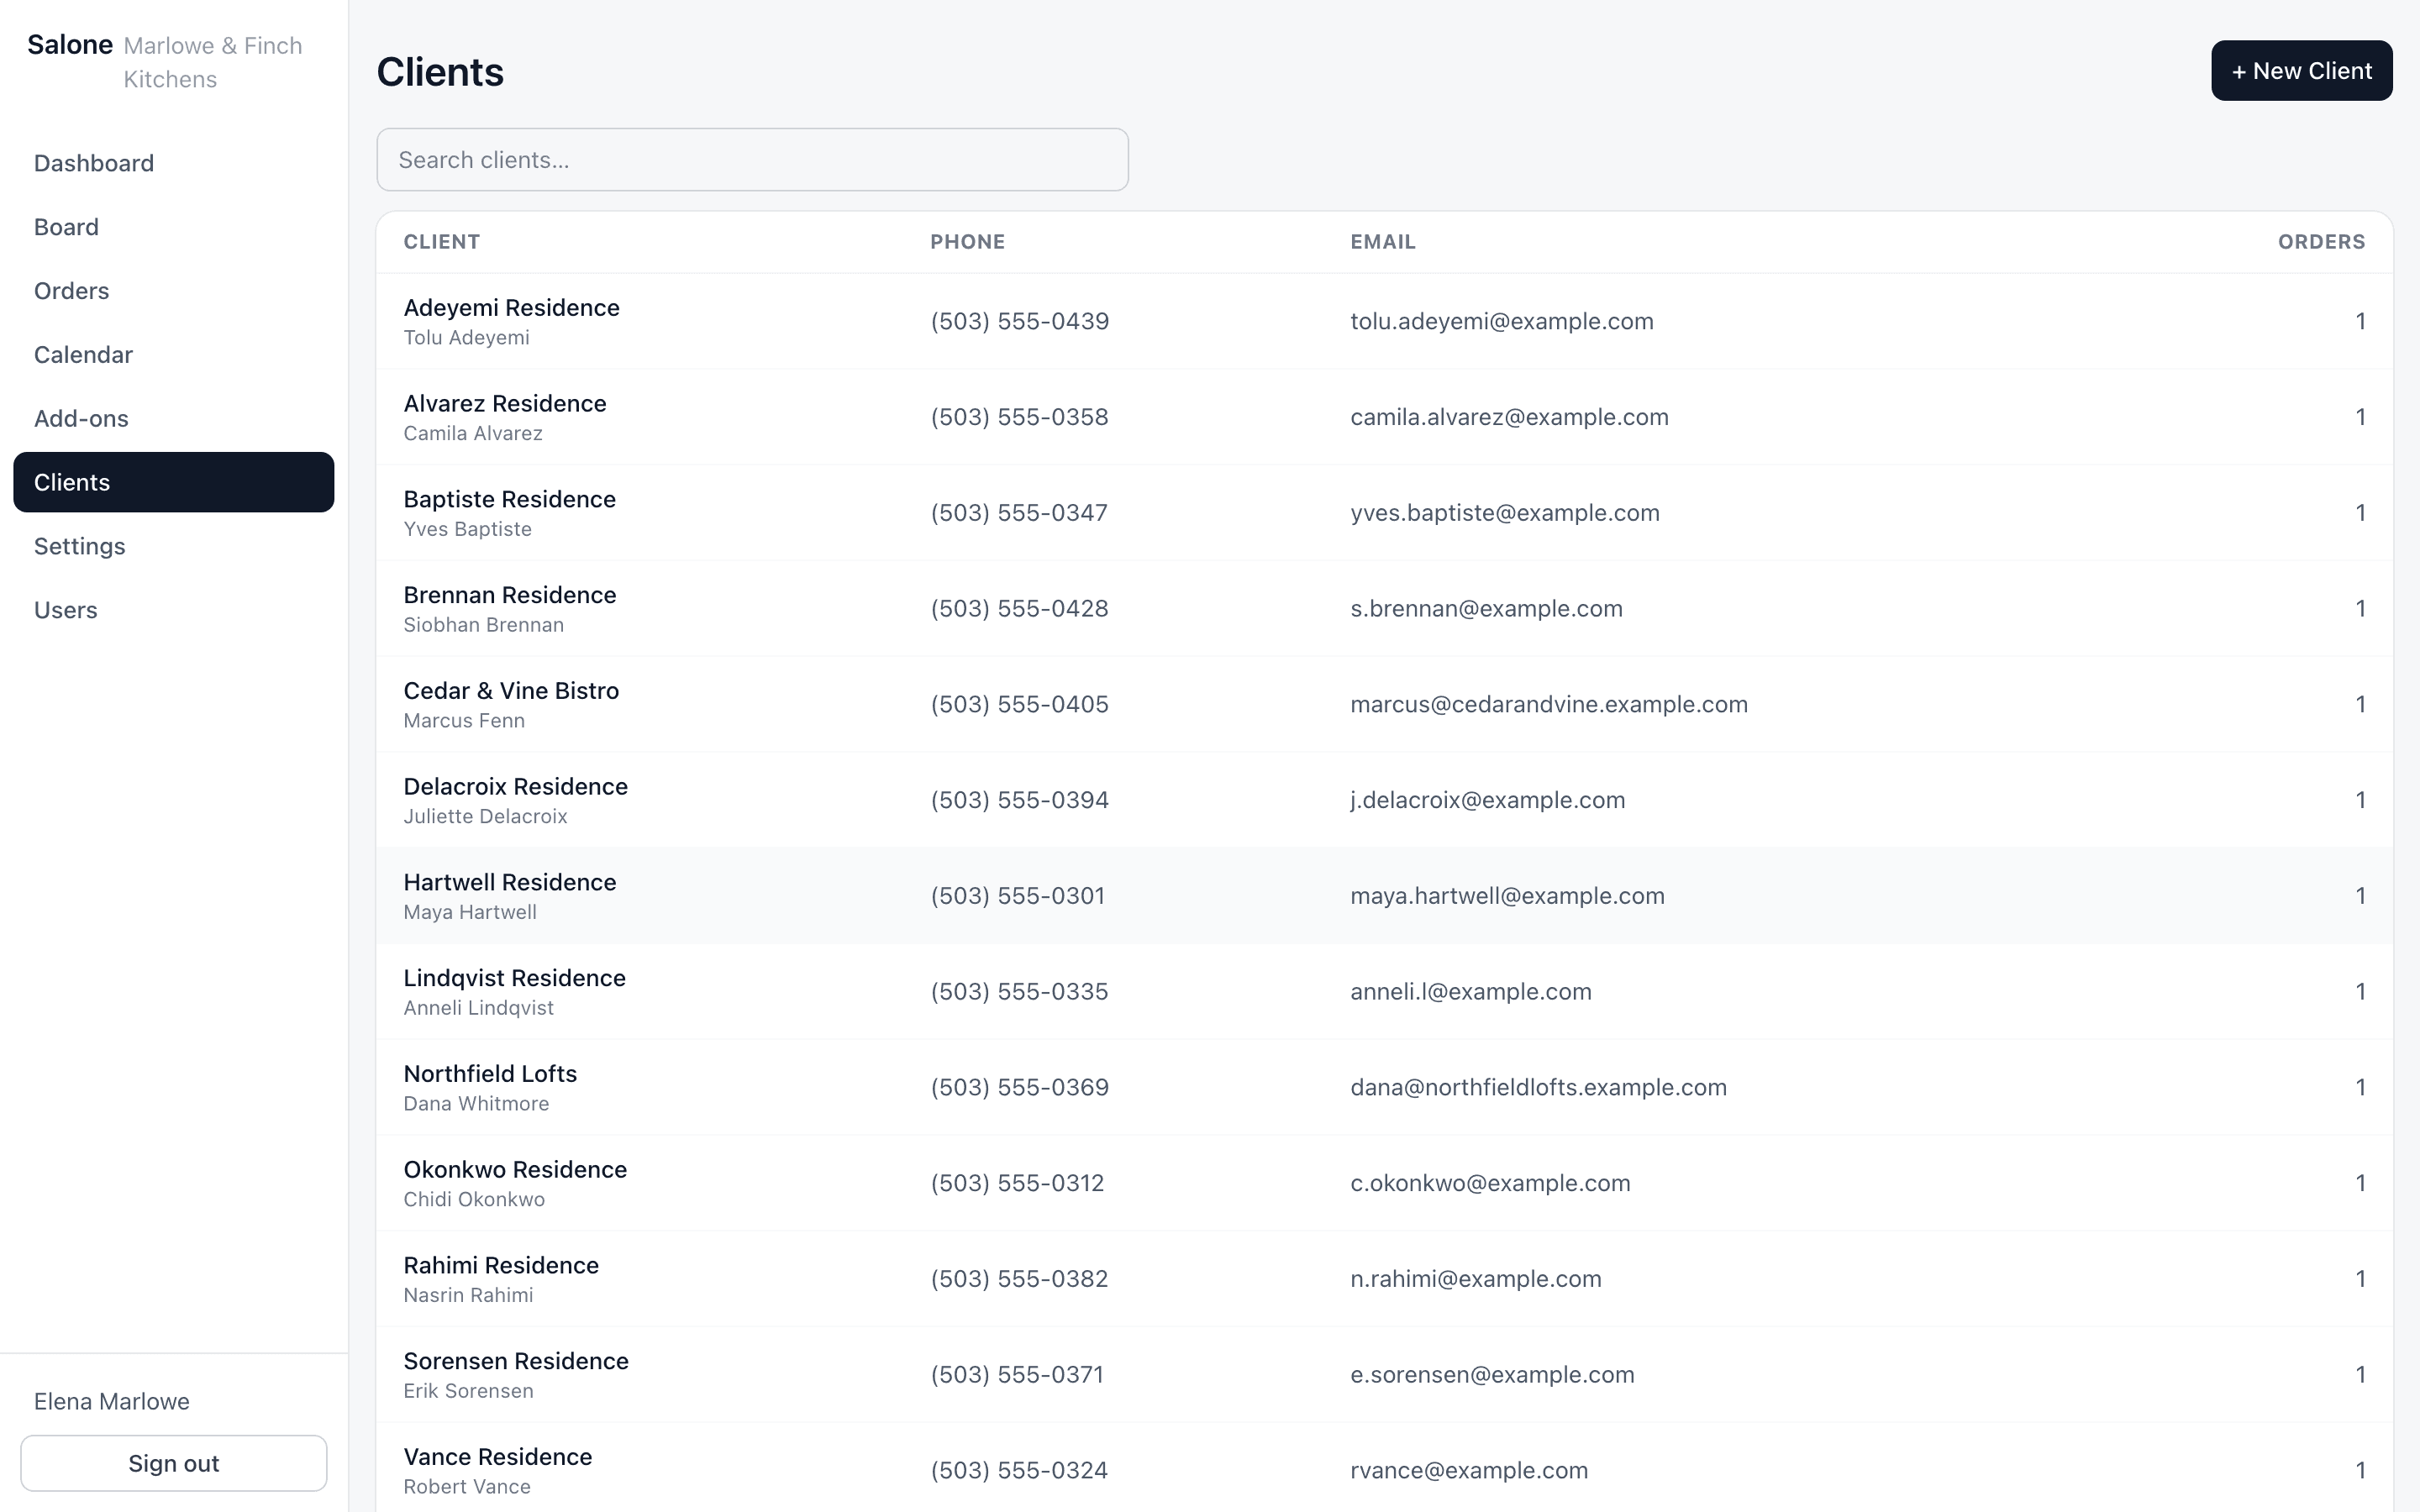2420x1512 pixels.
Task: Click email e.sorensen@example.com
Action: pos(1492,1375)
